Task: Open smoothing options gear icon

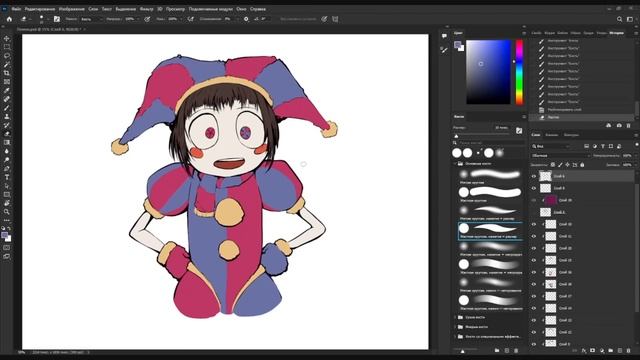Action: point(246,19)
